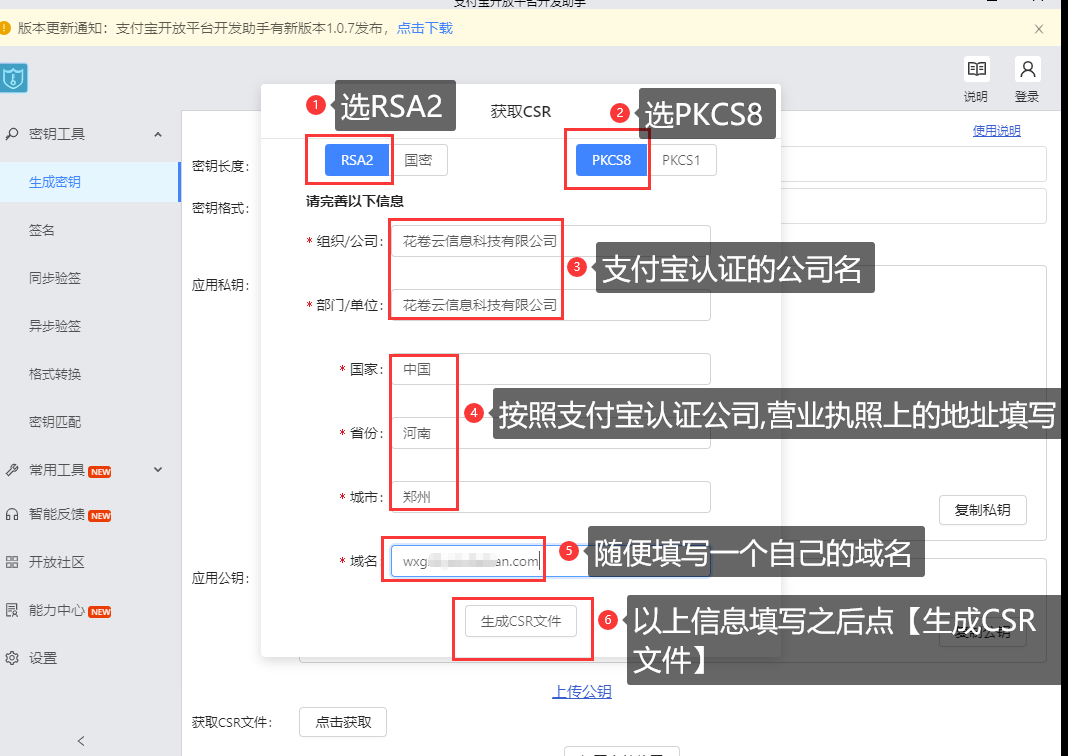
Task: Click the update warning icon
Action: (5, 28)
